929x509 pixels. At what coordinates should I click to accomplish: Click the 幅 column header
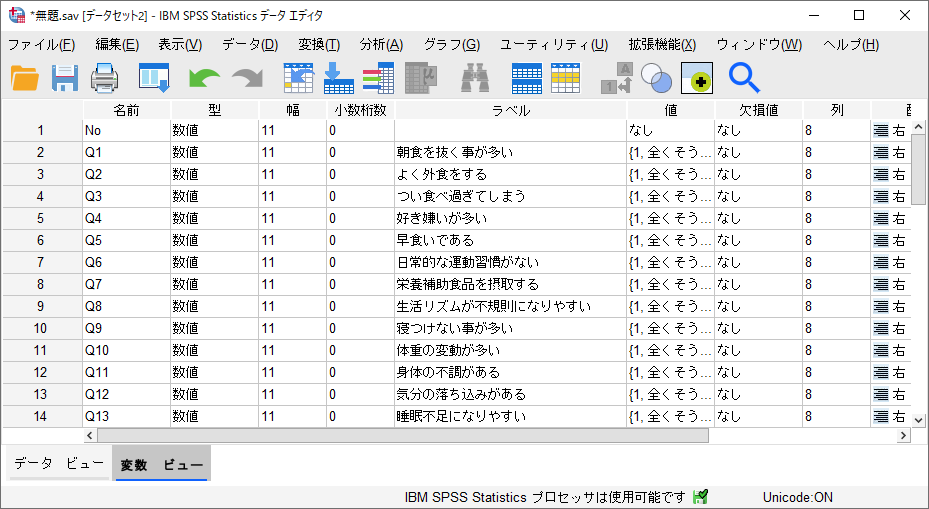293,110
